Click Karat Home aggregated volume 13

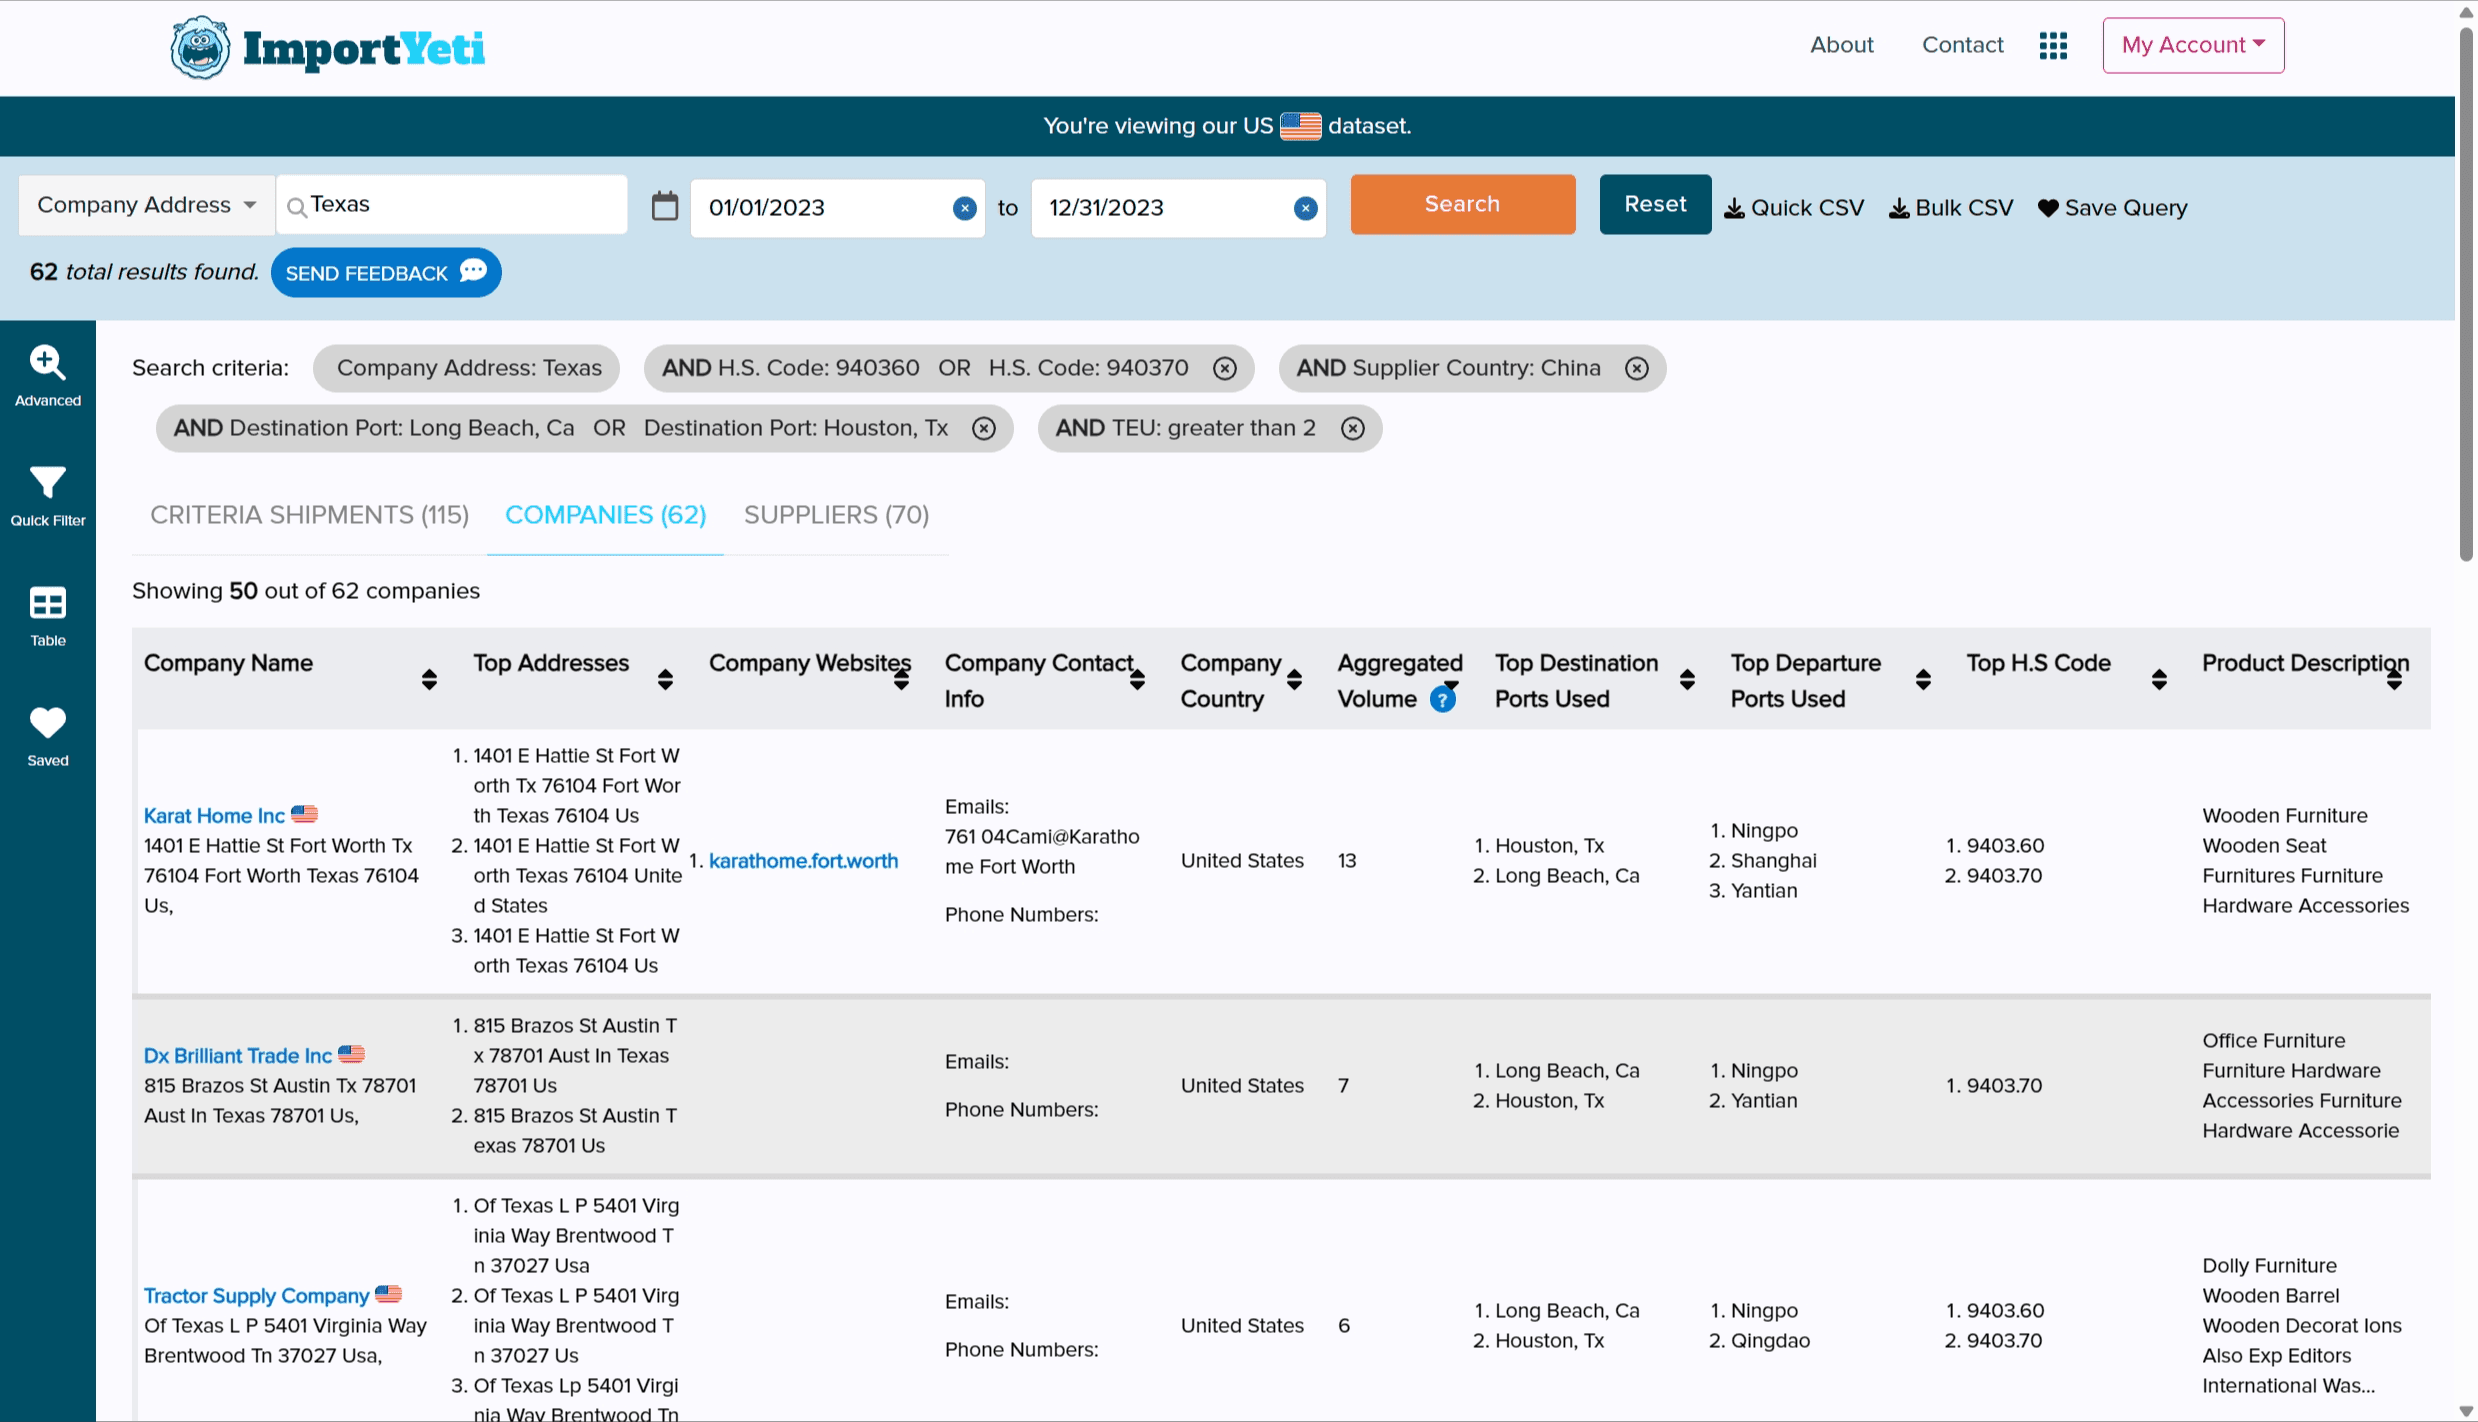pos(1347,861)
